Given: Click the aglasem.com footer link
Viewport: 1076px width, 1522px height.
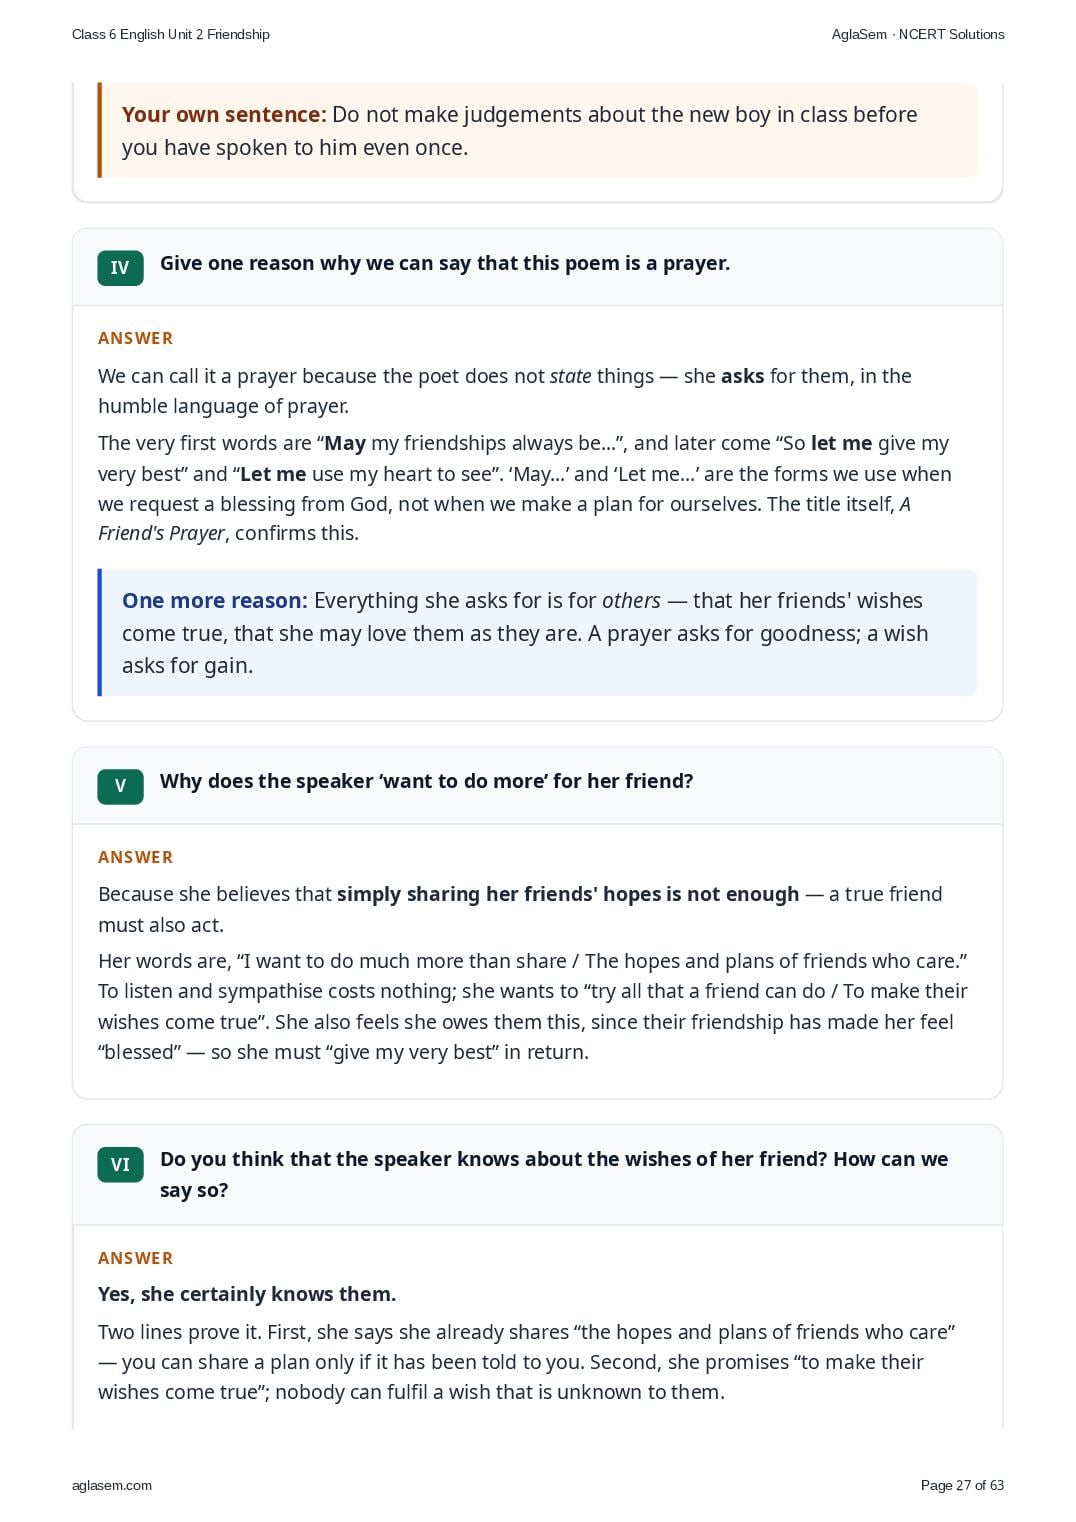Looking at the screenshot, I should tap(112, 1485).
